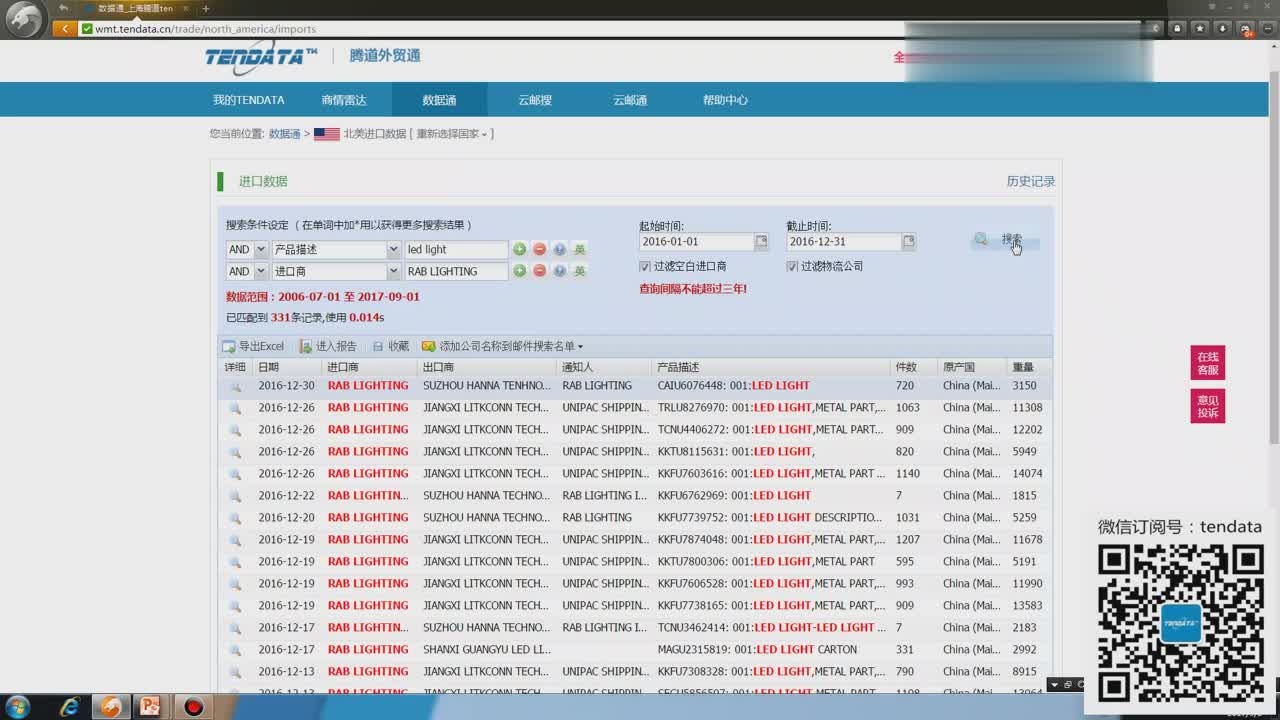The image size is (1280, 720).
Task: Open 商情雷达 tab
Action: pyautogui.click(x=344, y=100)
